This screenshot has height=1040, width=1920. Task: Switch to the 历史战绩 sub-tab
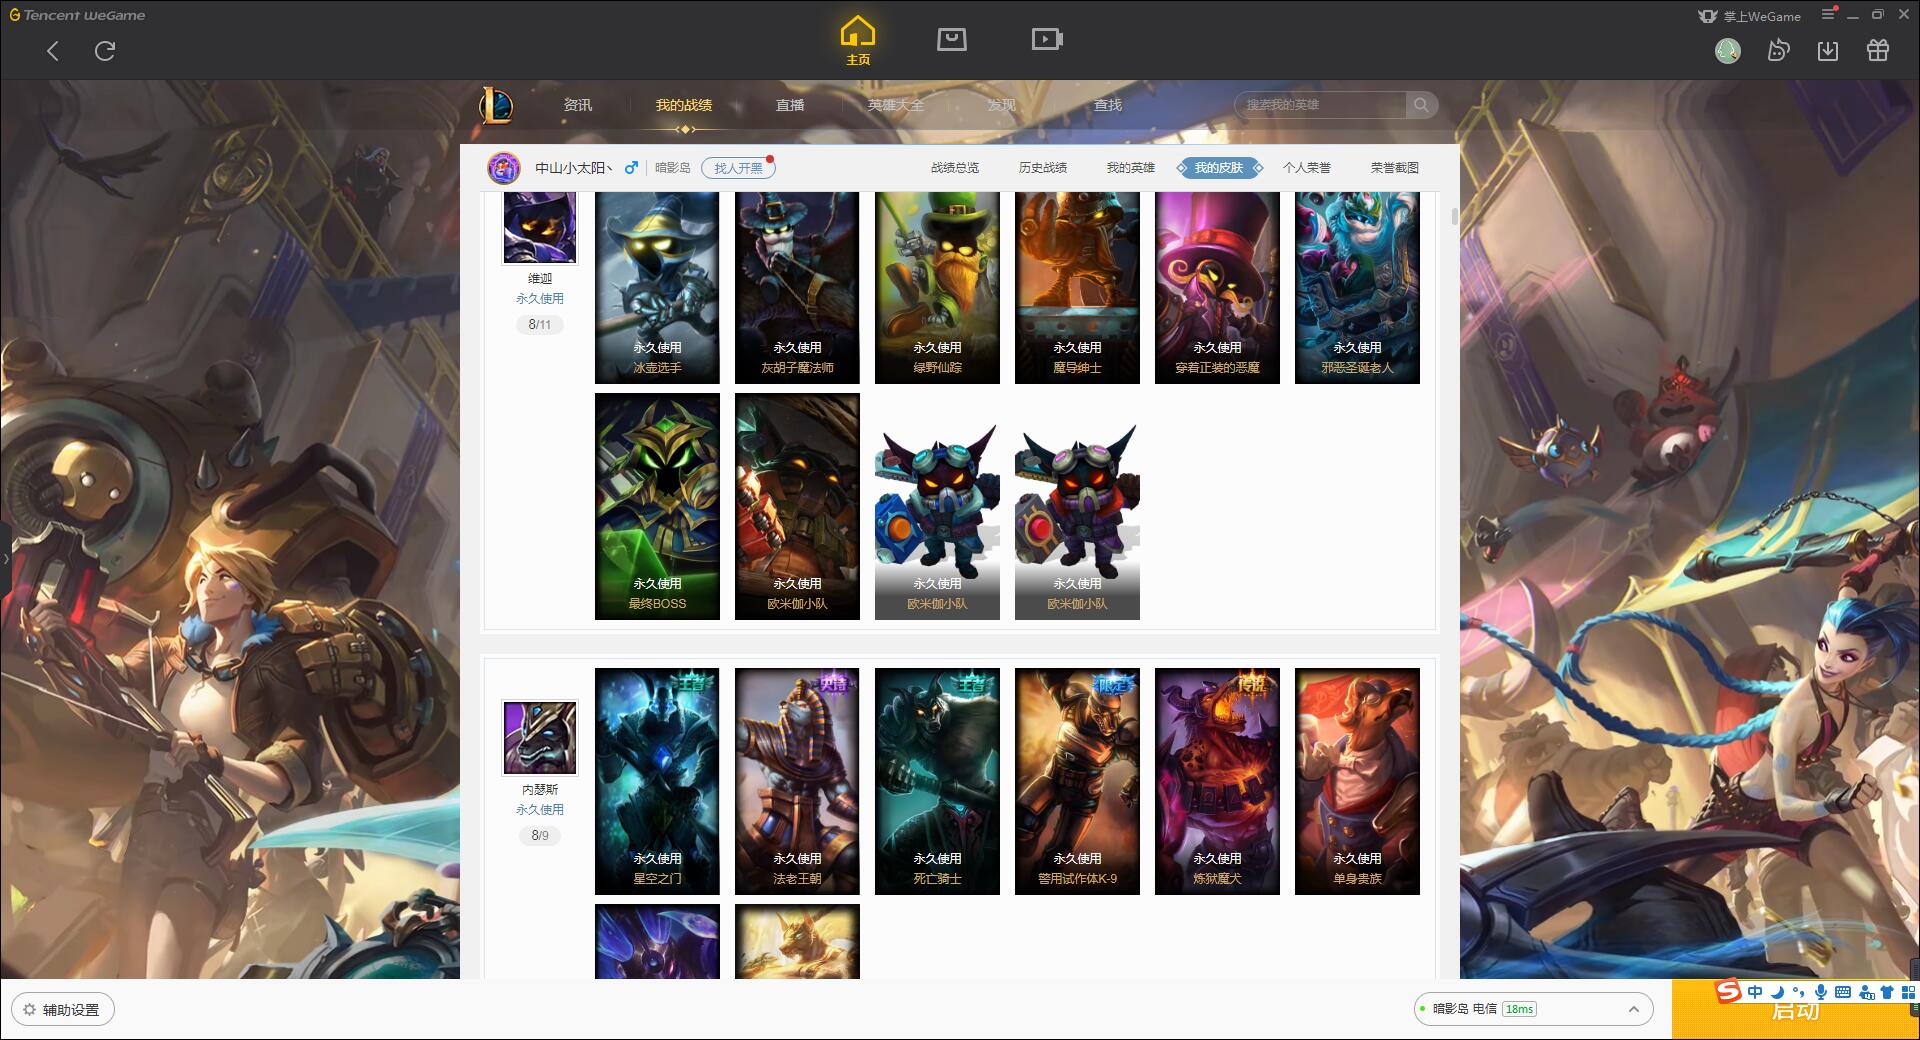1043,168
